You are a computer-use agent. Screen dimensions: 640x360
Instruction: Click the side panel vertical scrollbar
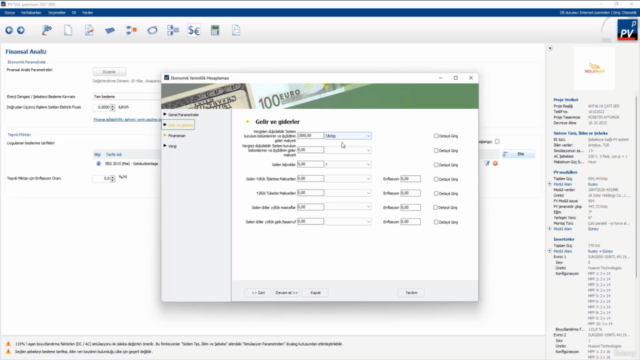click(636, 187)
